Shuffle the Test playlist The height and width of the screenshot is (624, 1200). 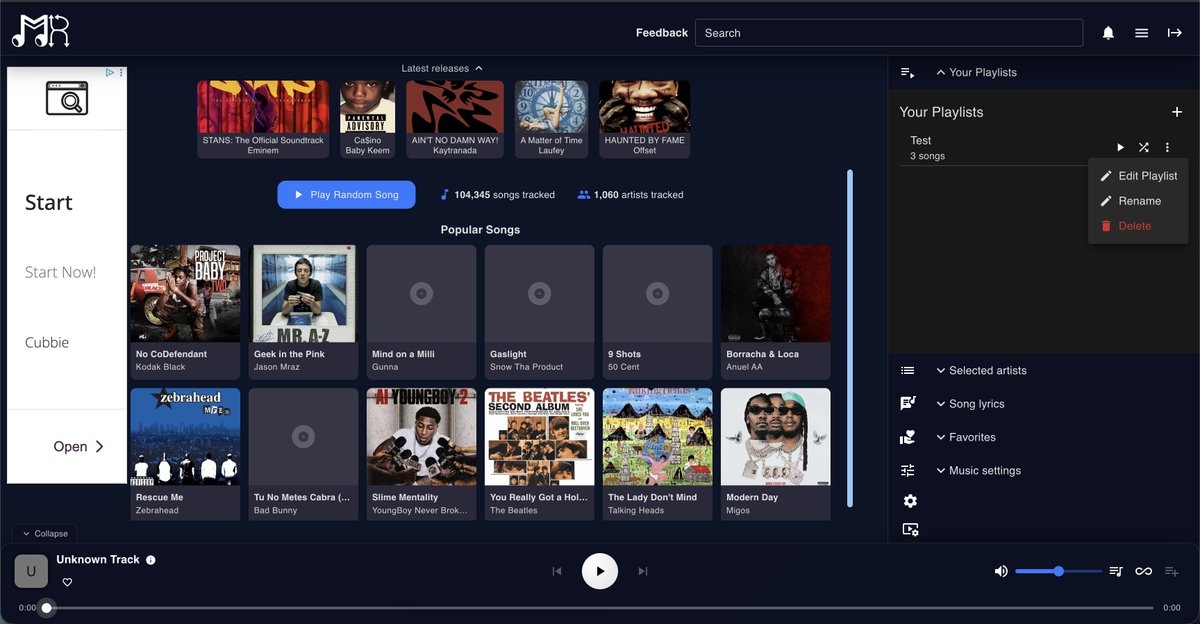pos(1144,148)
